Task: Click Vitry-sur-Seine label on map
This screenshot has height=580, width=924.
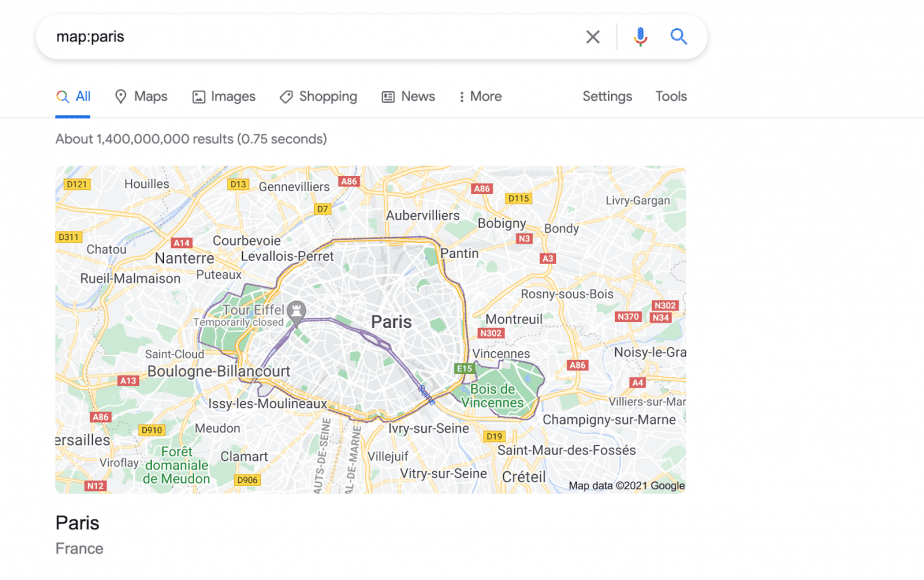Action: tap(443, 474)
